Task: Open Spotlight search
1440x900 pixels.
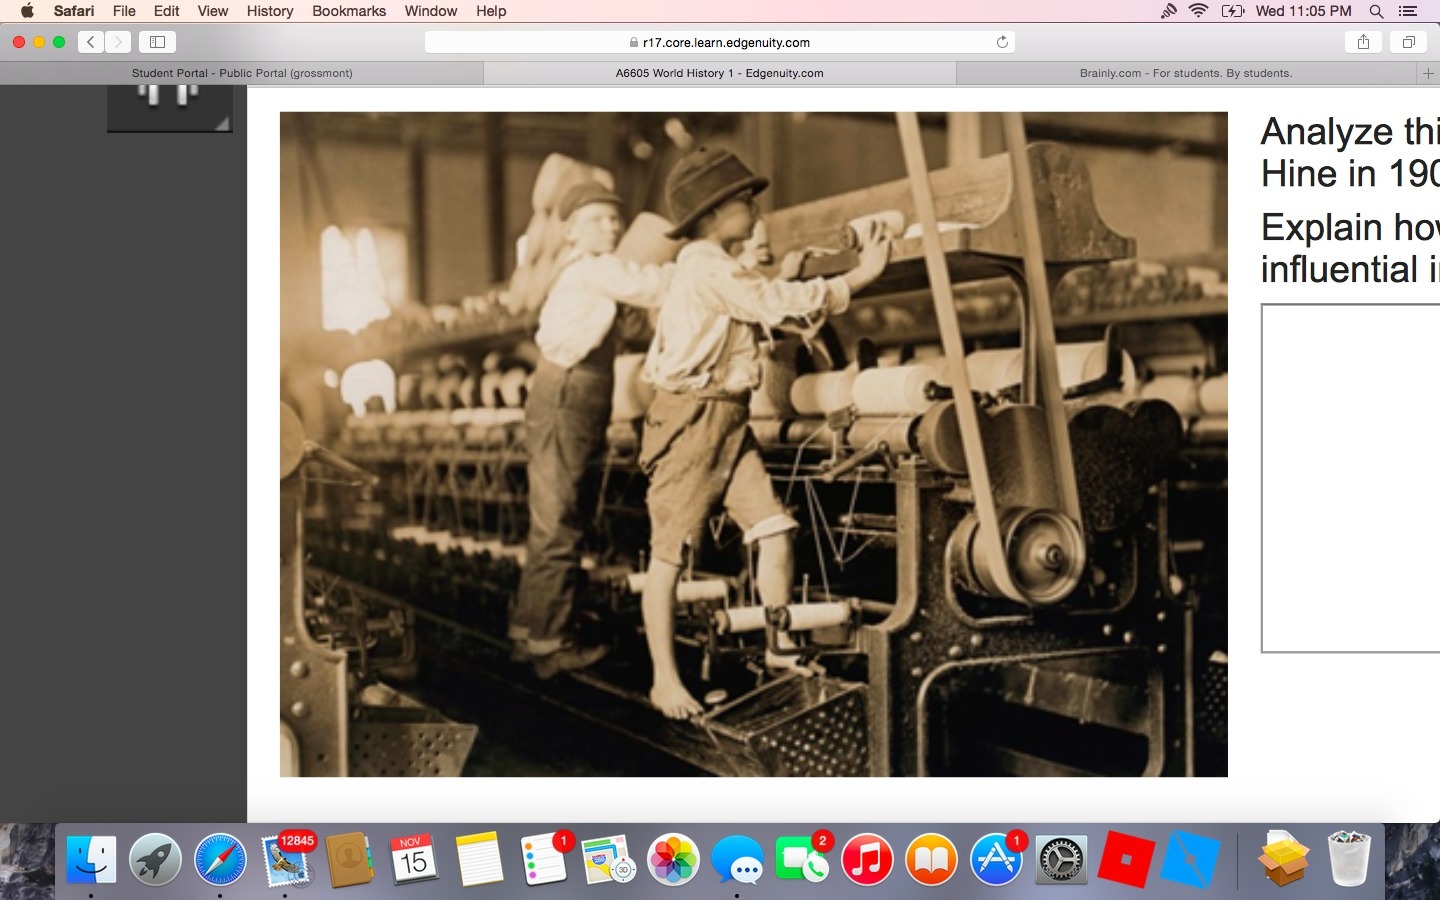Action: 1376,11
